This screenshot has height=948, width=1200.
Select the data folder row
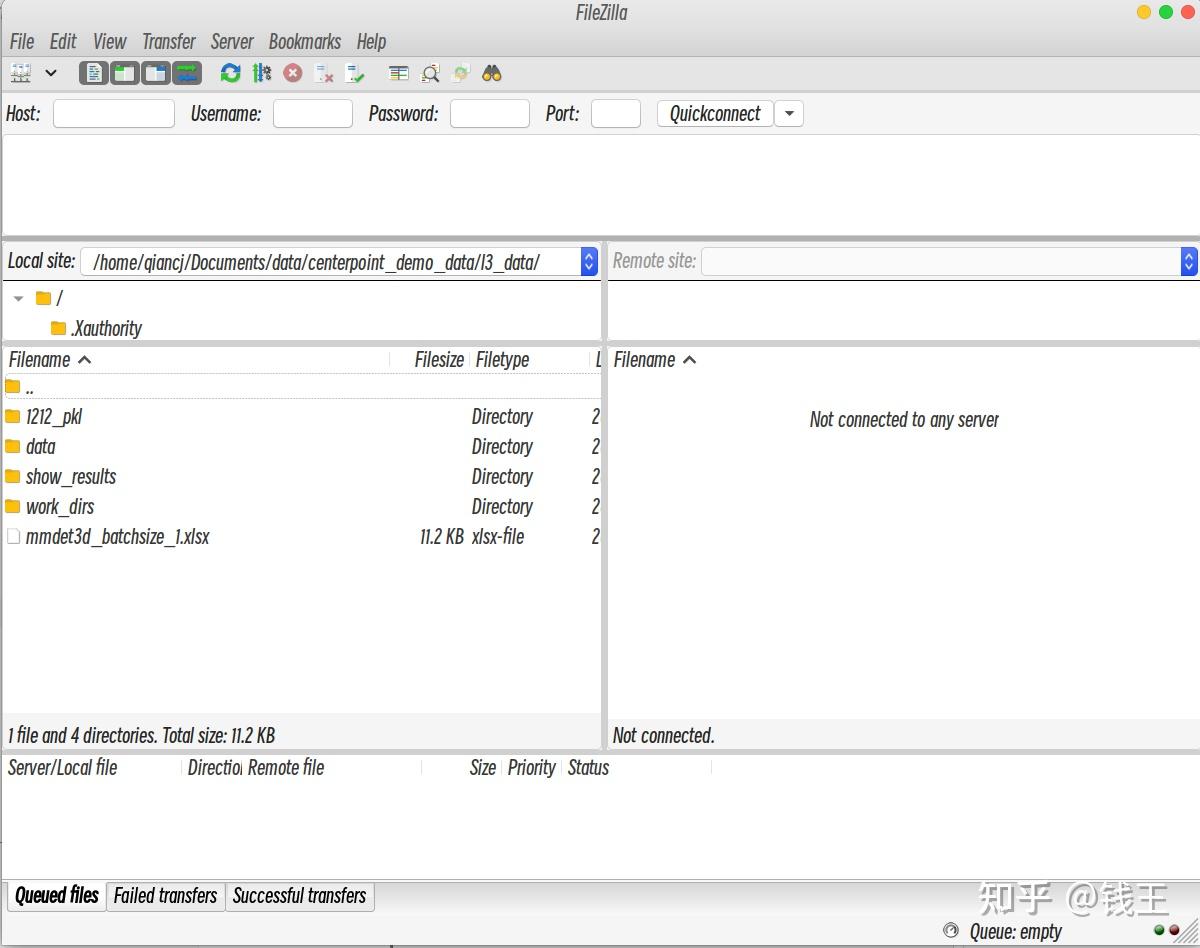pos(301,447)
